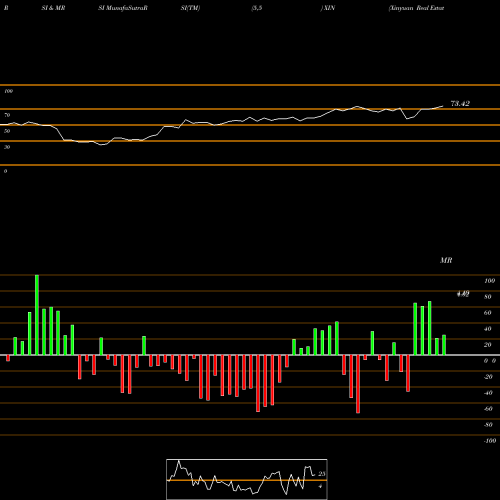Click the '30' level label on RSI axis
This screenshot has width=500, height=500.
pyautogui.click(x=7, y=147)
